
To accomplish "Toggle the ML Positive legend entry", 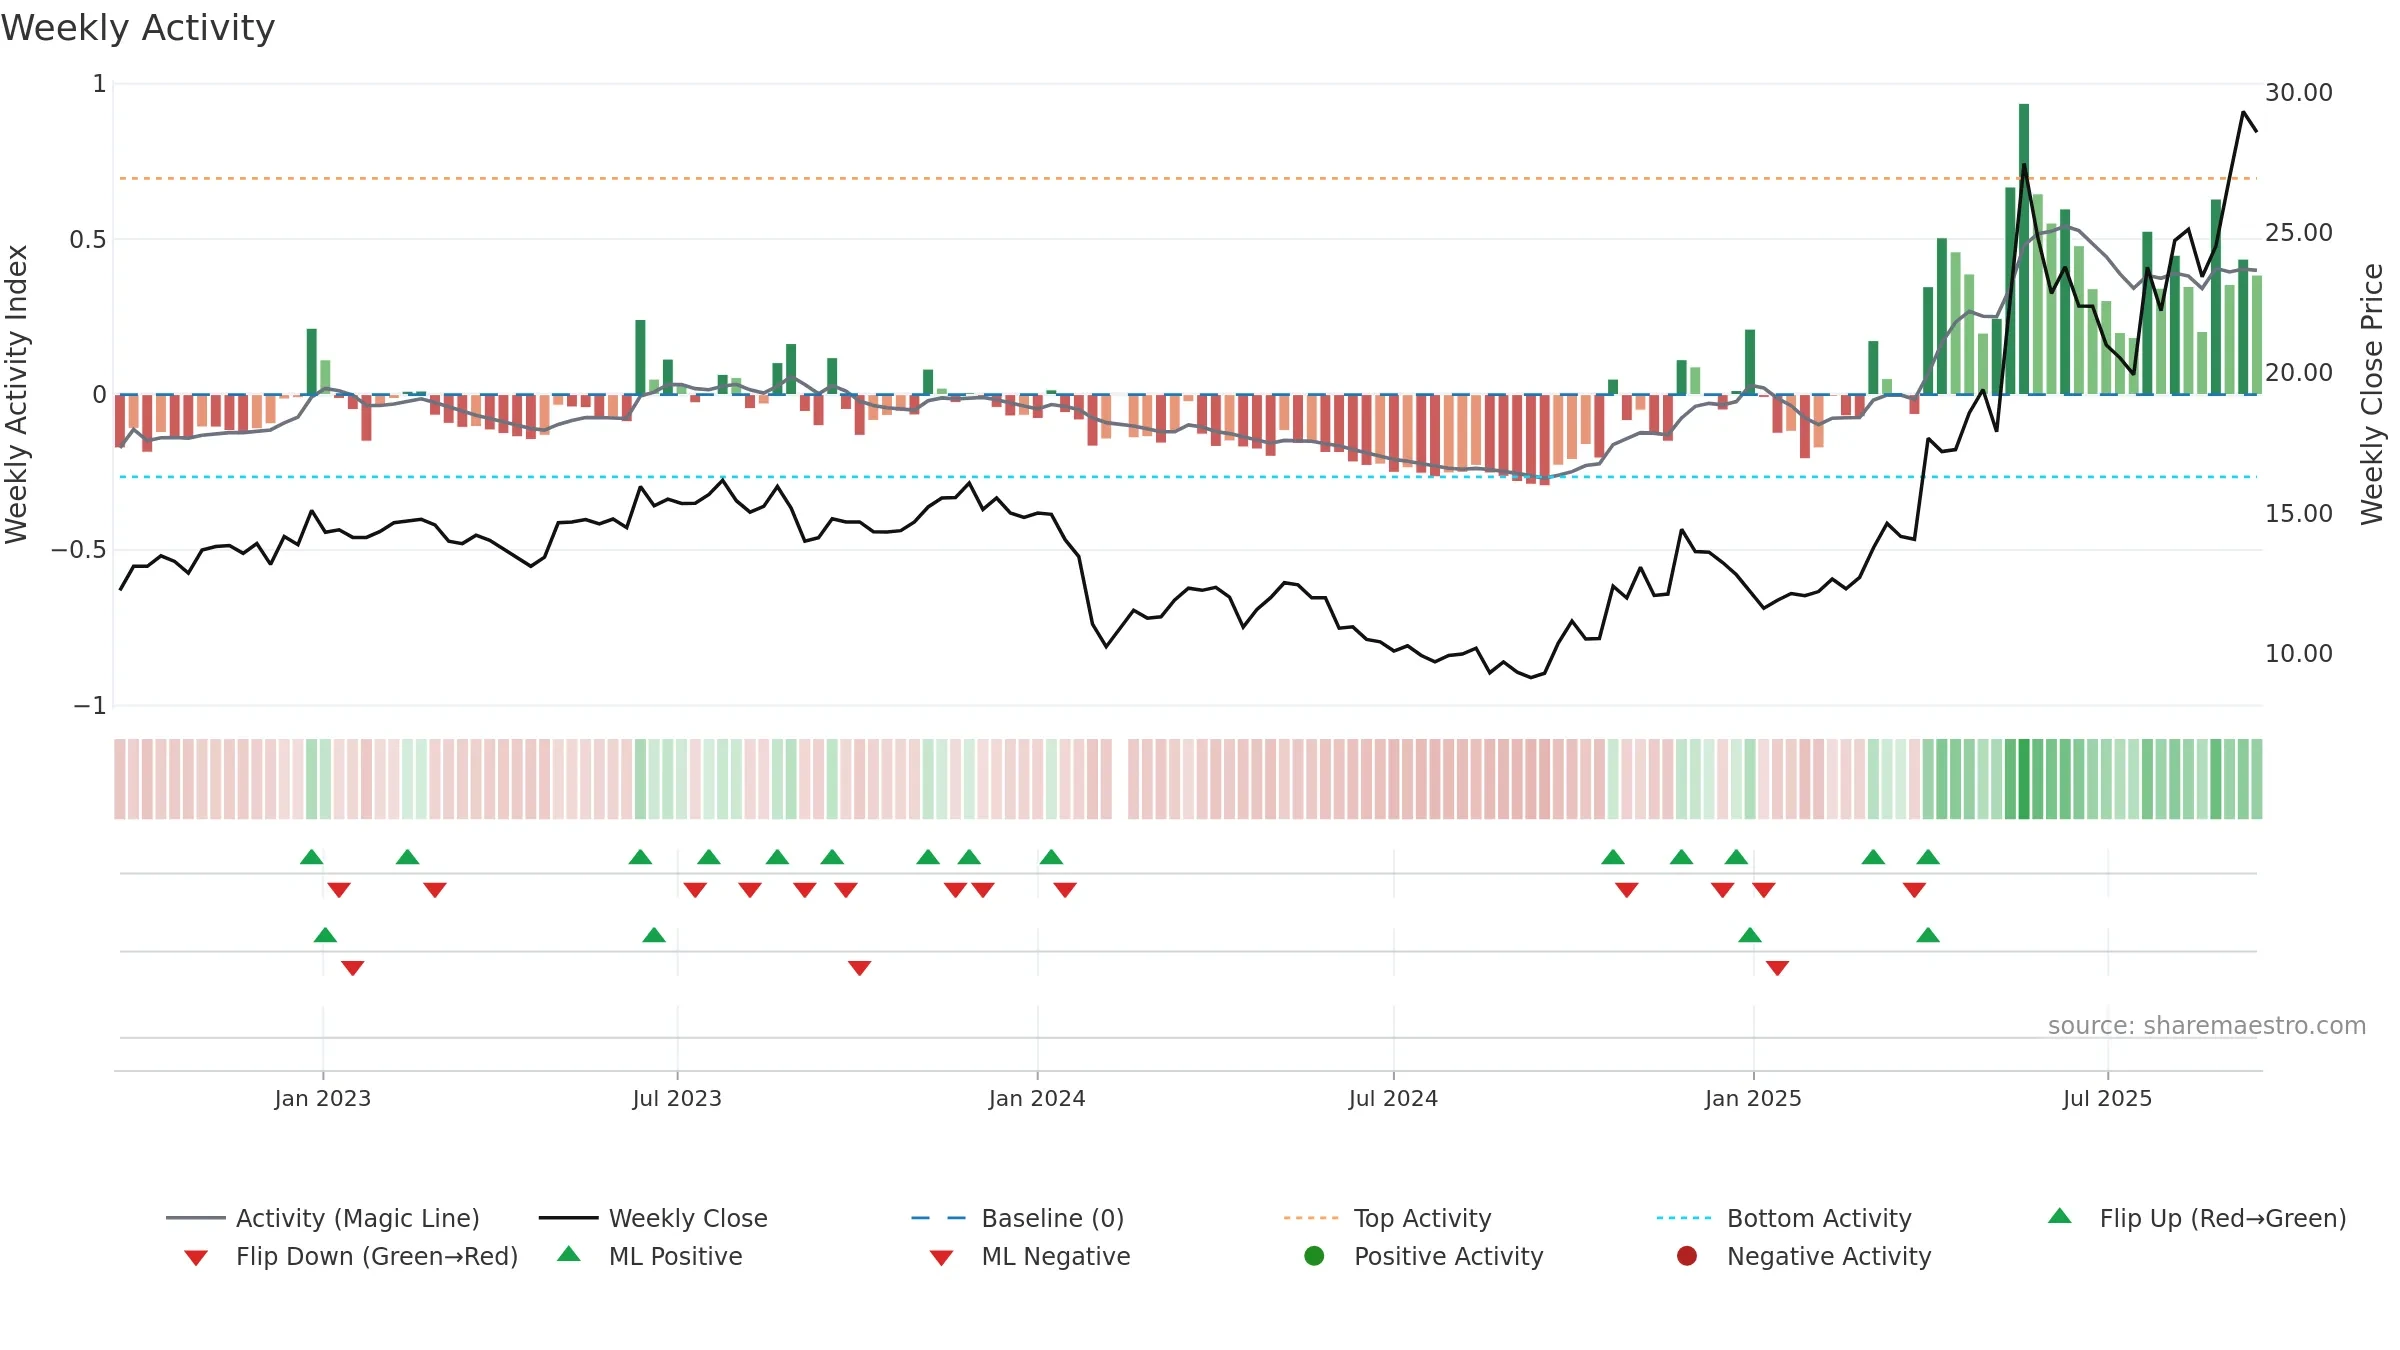I will [650, 1256].
